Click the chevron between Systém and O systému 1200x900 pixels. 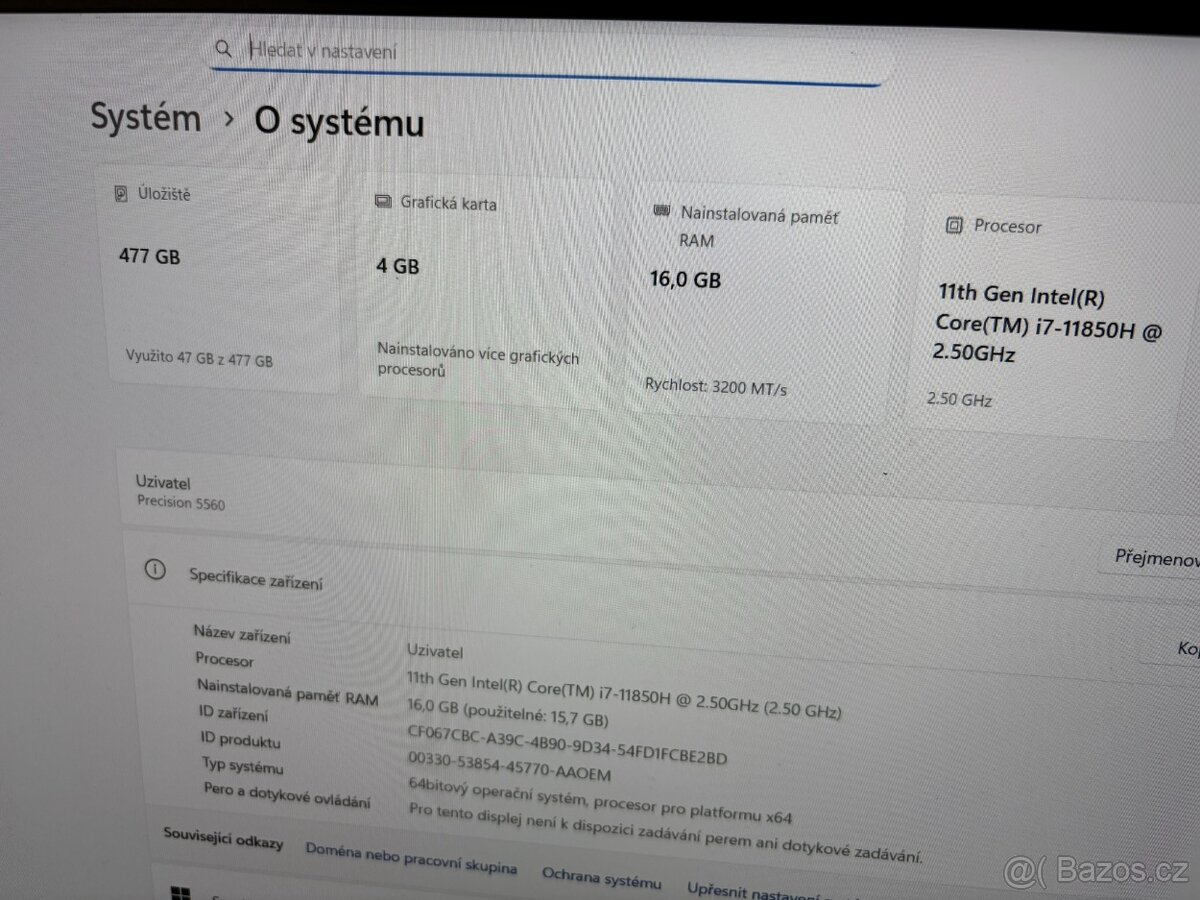(x=228, y=117)
